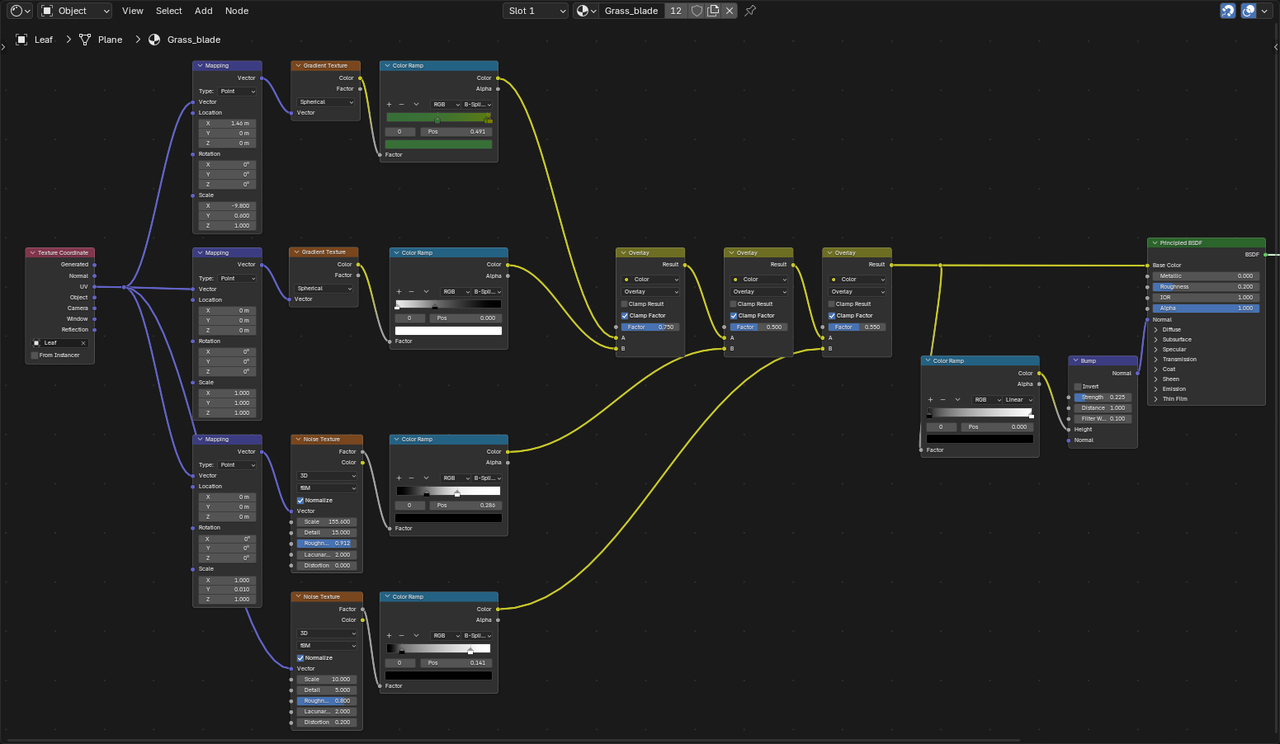The image size is (1280, 744).
Task: Collapse the Principled BSDF node header
Action: [x=1153, y=242]
